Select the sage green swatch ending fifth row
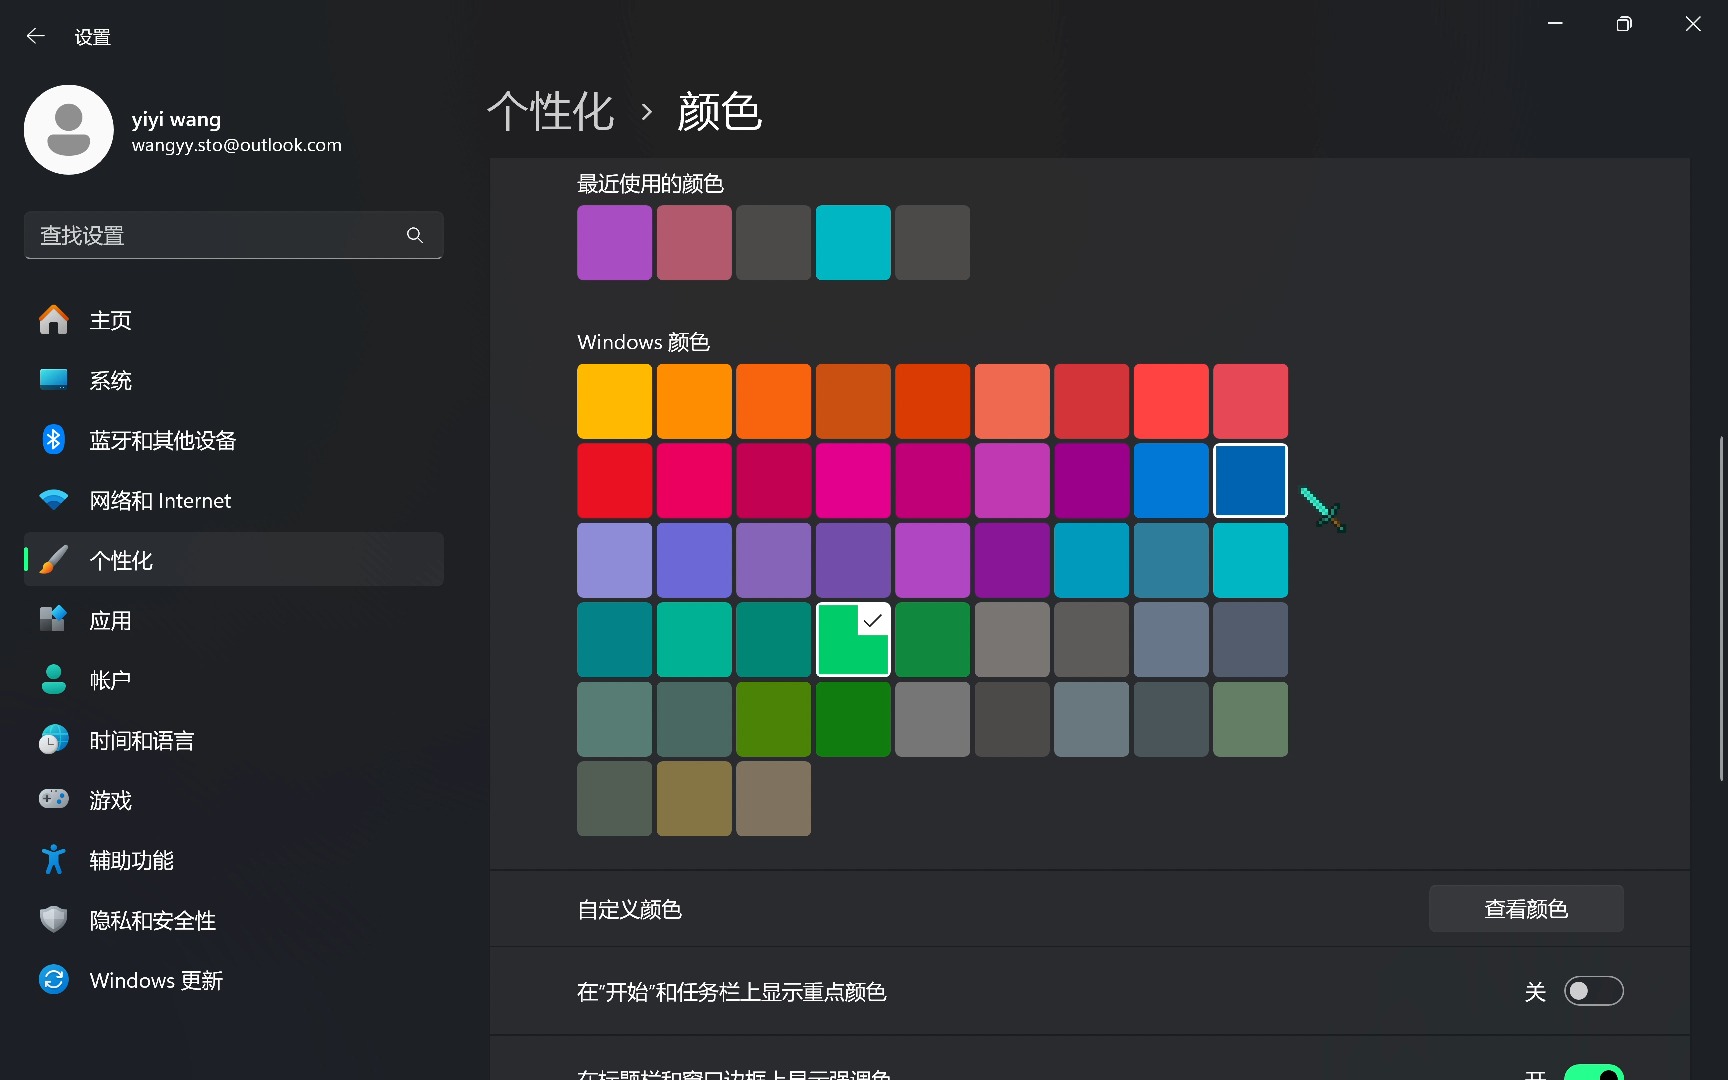1728x1080 pixels. 1251,720
